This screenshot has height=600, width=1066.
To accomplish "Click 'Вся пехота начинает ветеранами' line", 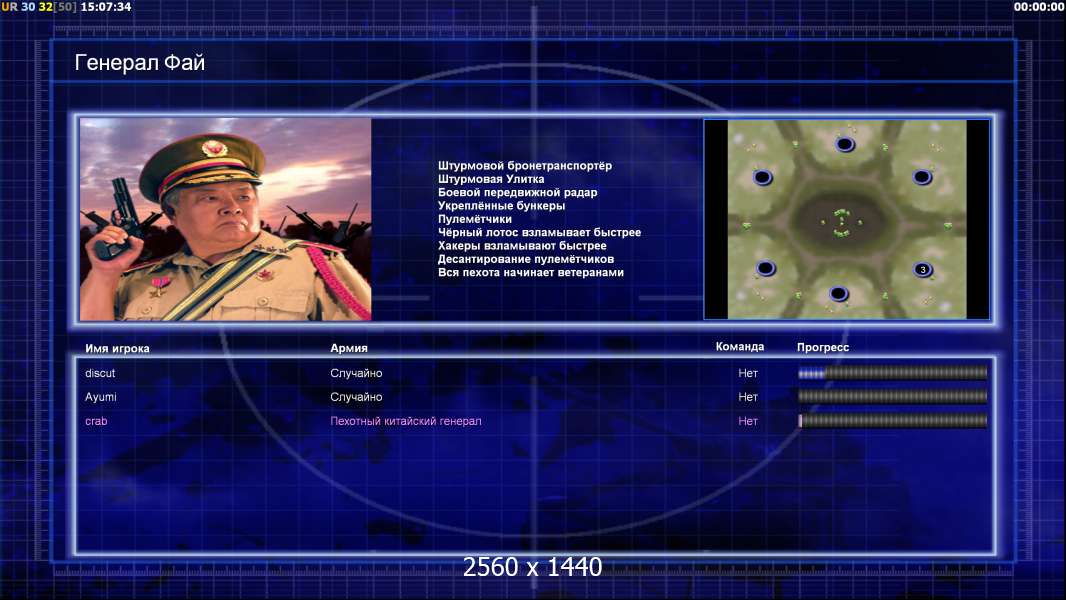I will pos(530,272).
